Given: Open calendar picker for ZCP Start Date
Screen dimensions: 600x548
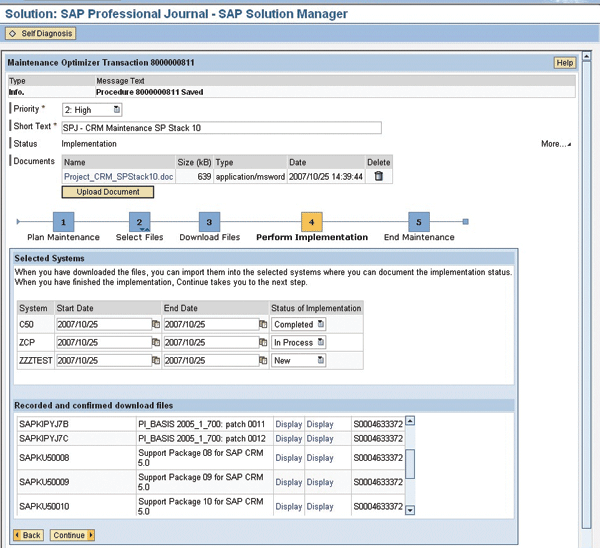Looking at the screenshot, I should pos(156,342).
